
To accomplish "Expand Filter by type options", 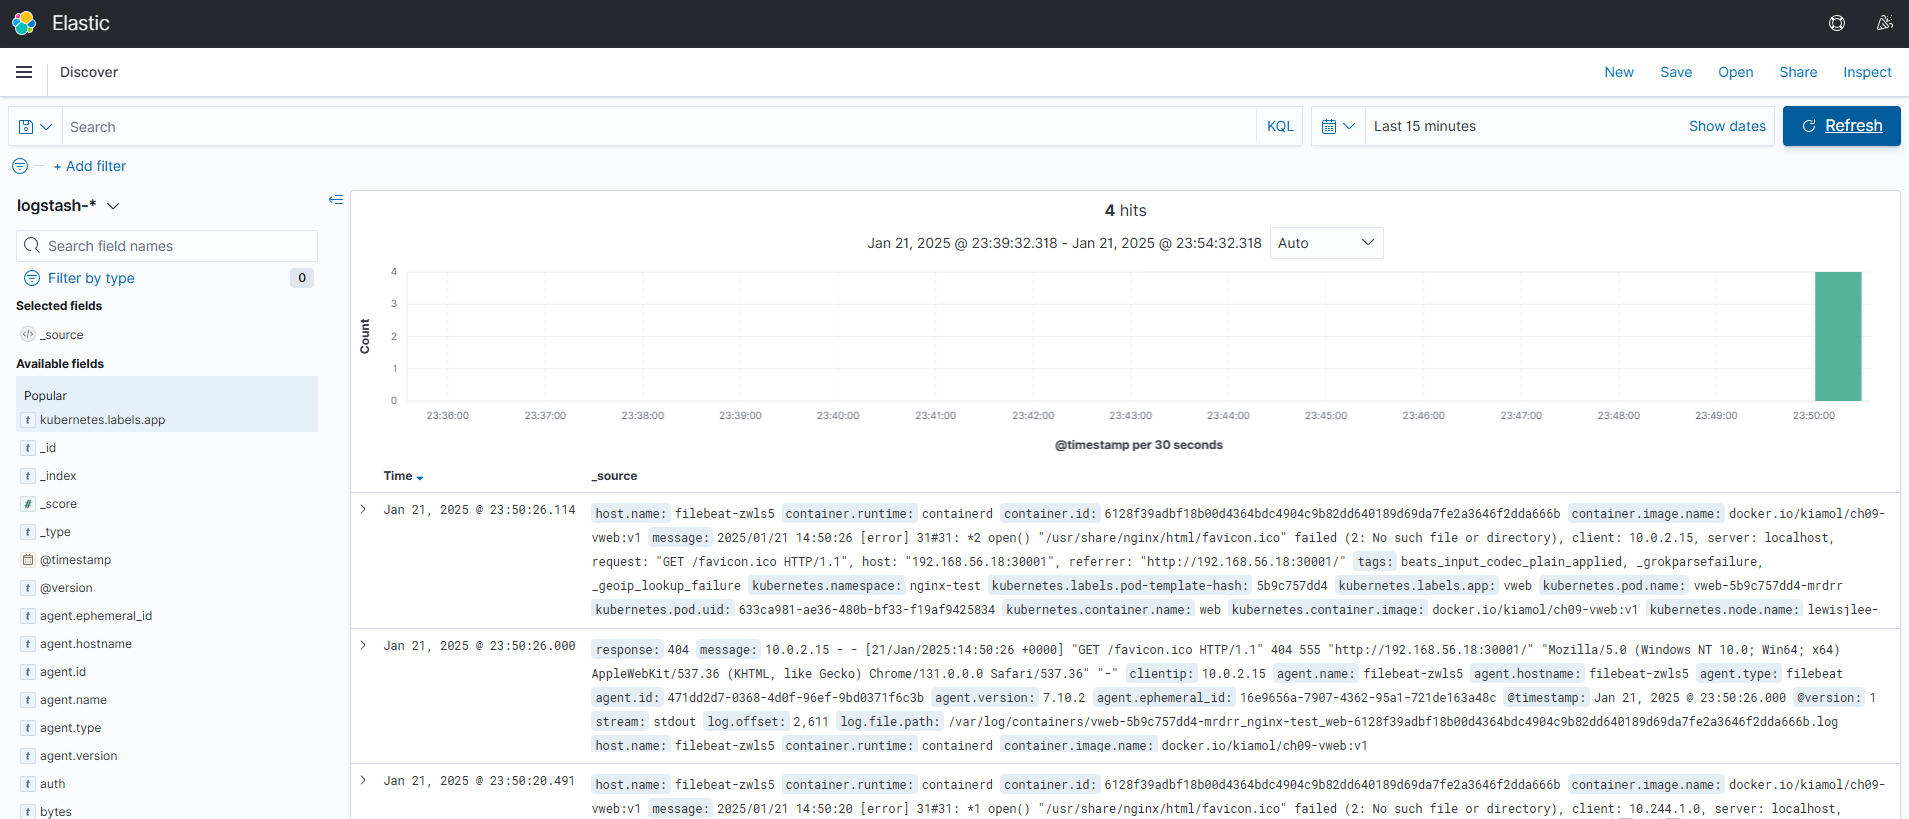I will pos(91,278).
